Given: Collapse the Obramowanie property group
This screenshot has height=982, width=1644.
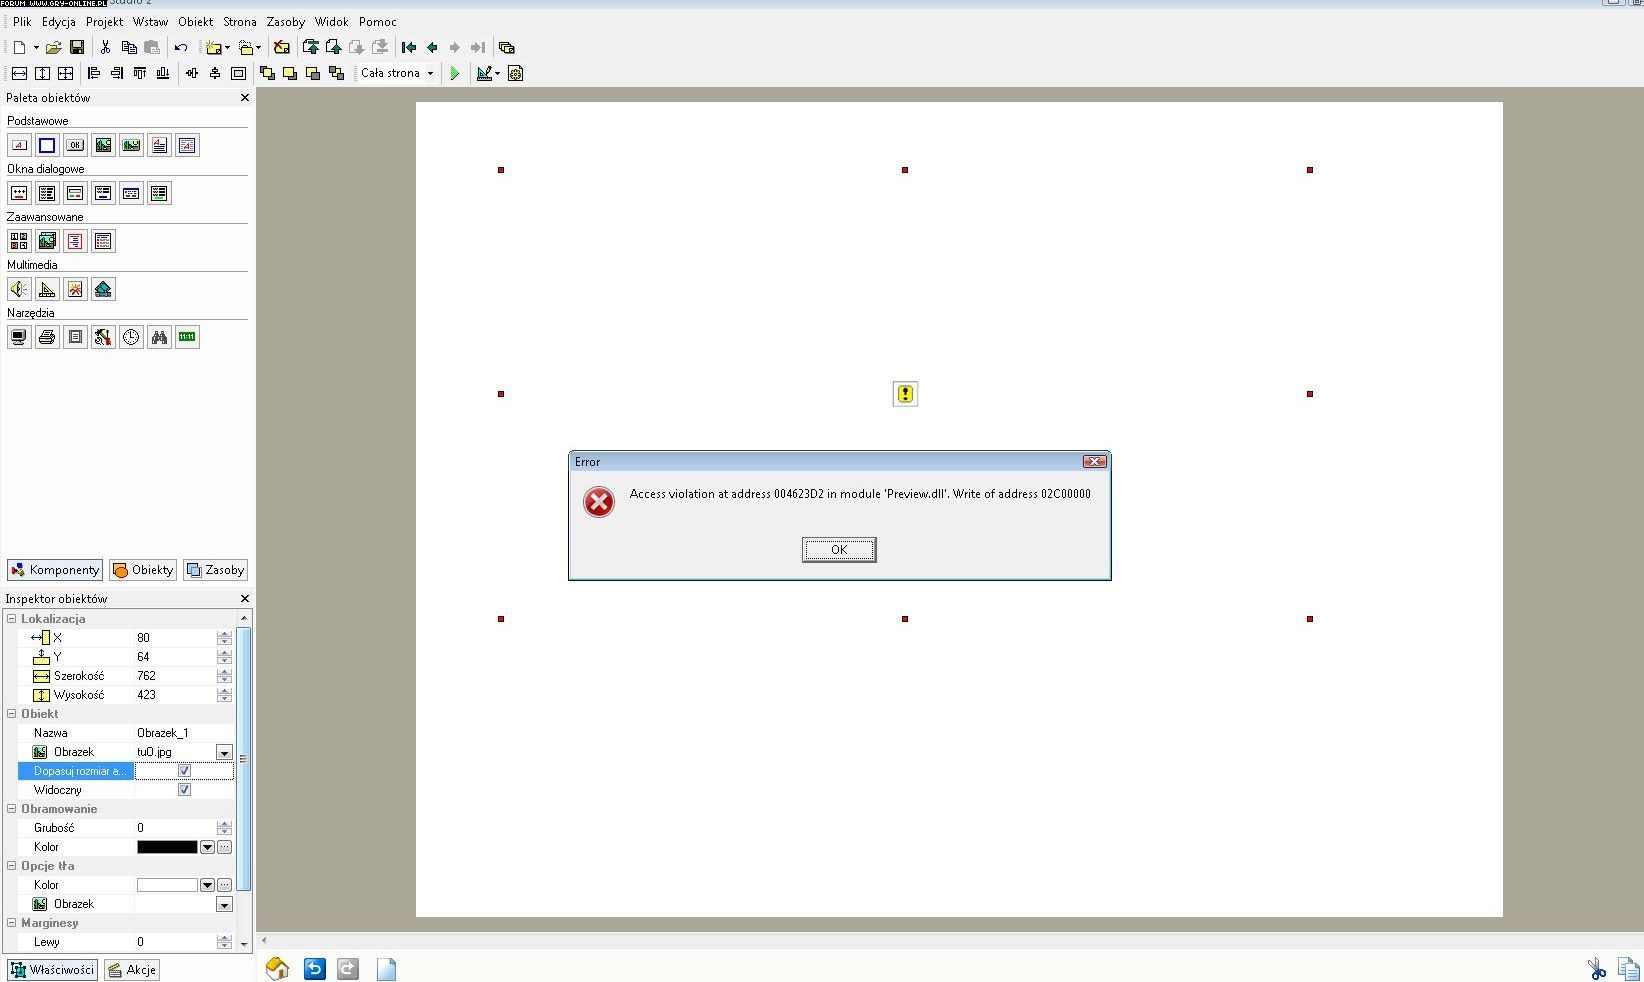Looking at the screenshot, I should 12,809.
